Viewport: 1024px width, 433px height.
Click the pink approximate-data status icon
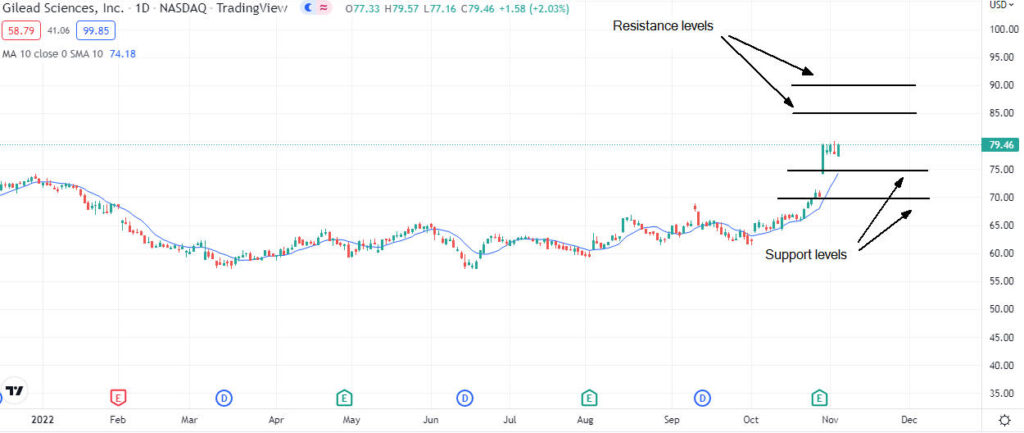pyautogui.click(x=323, y=8)
